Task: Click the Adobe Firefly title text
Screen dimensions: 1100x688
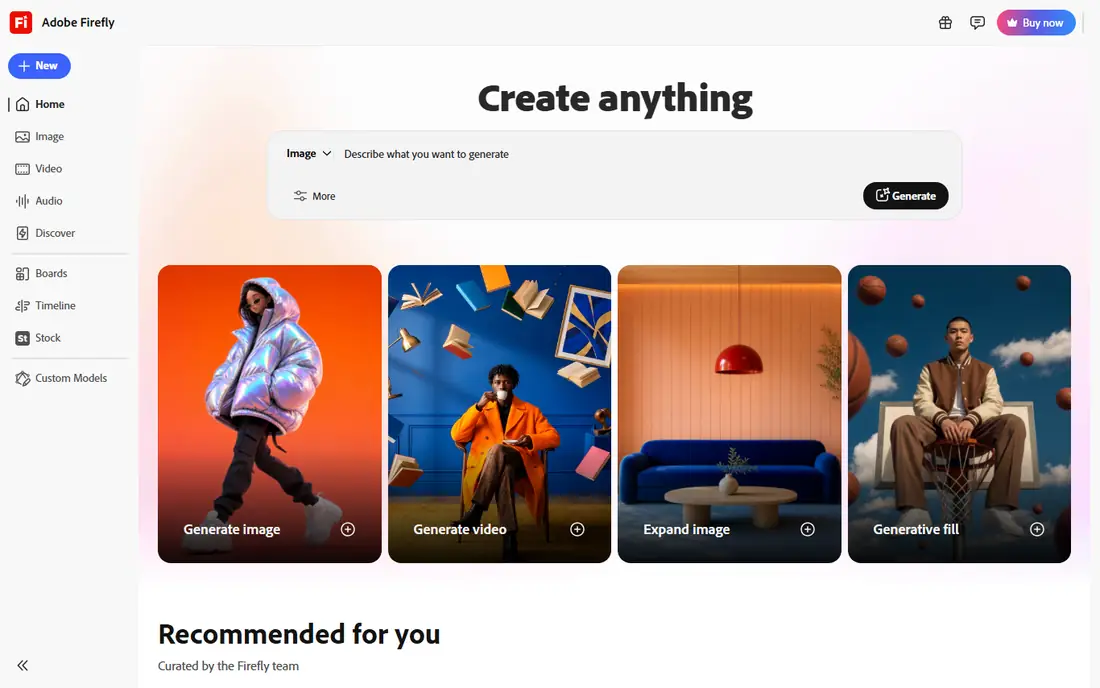Action: pyautogui.click(x=78, y=22)
